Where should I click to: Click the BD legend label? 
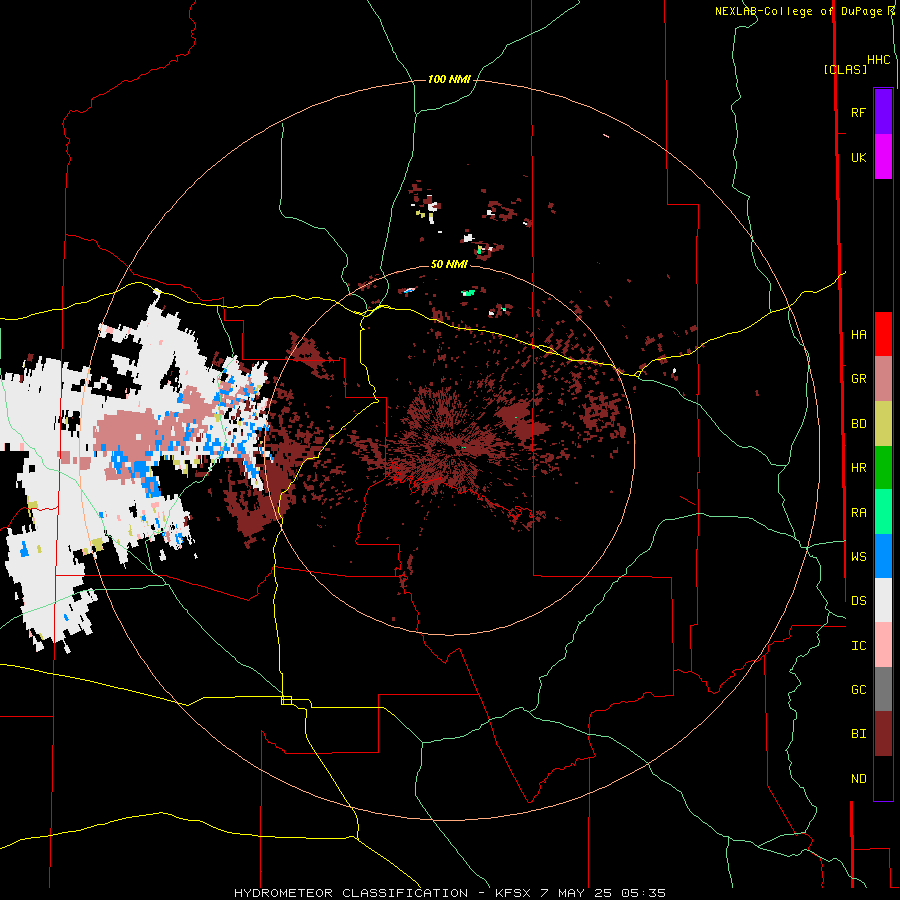click(x=858, y=424)
